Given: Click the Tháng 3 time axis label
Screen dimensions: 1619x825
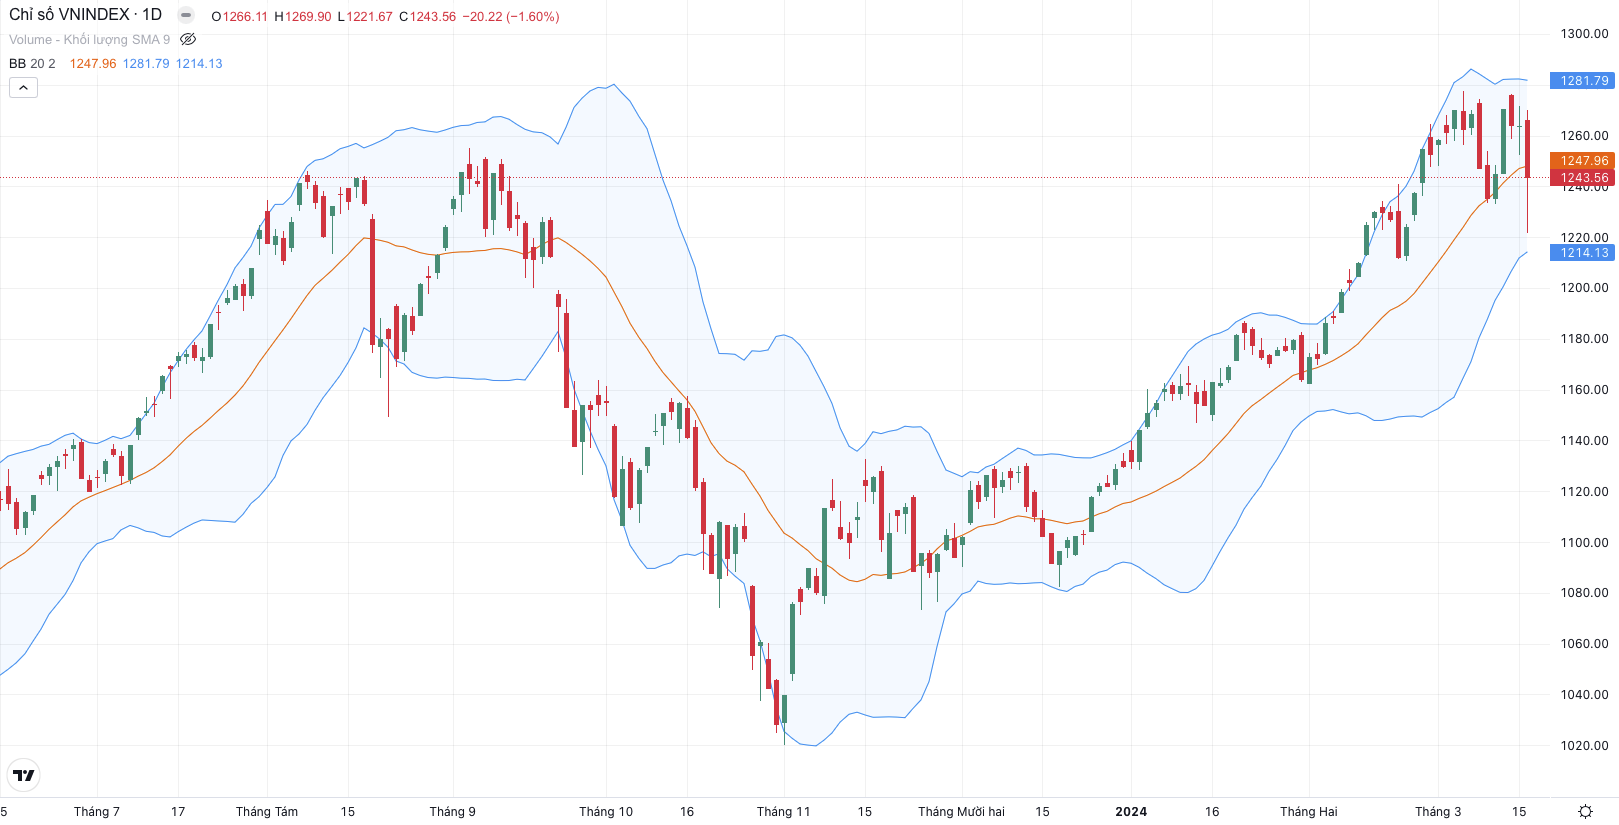Looking at the screenshot, I should coord(1438,811).
